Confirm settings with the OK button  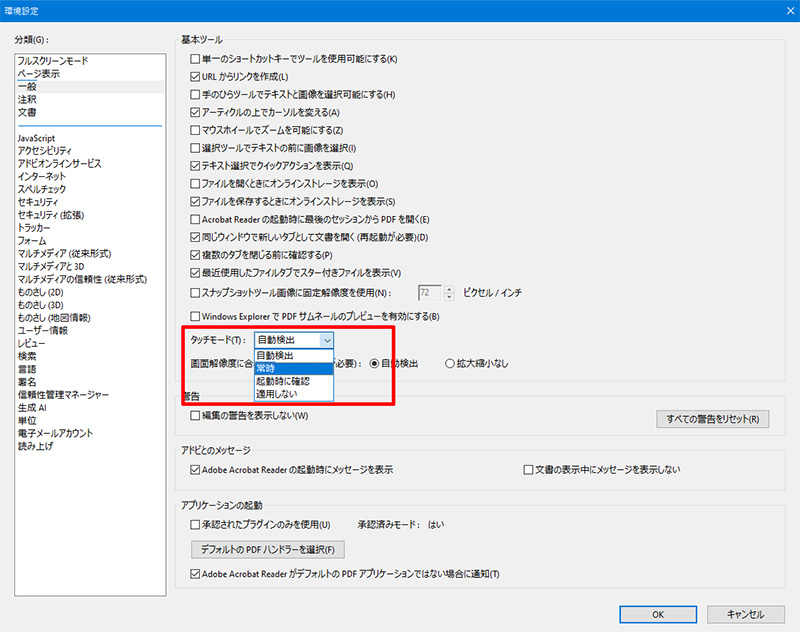(658, 614)
